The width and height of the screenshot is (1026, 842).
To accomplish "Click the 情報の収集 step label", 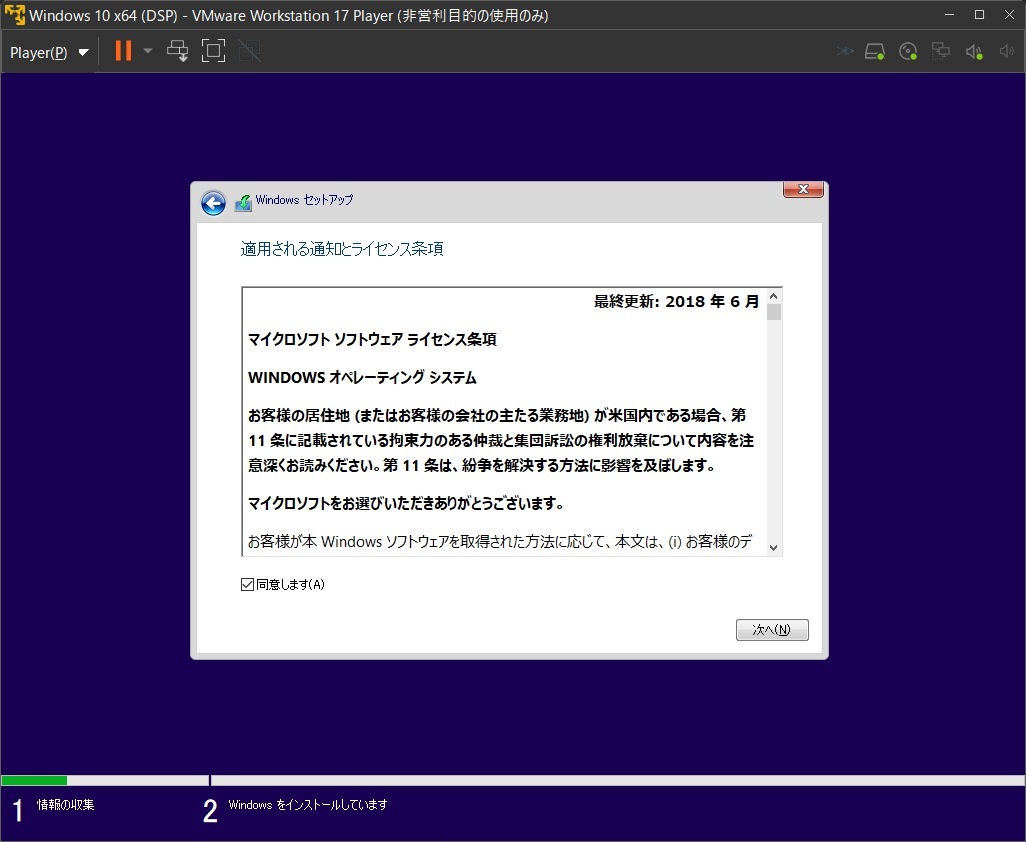I will click(x=65, y=805).
